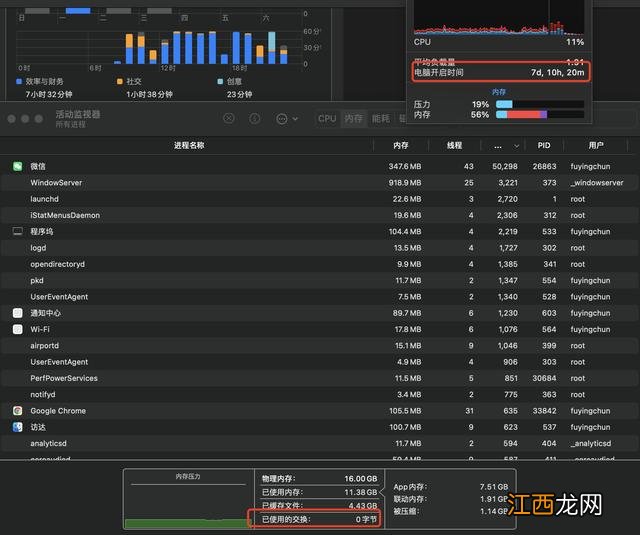Open the sorted column chevron dropdown

click(516, 146)
